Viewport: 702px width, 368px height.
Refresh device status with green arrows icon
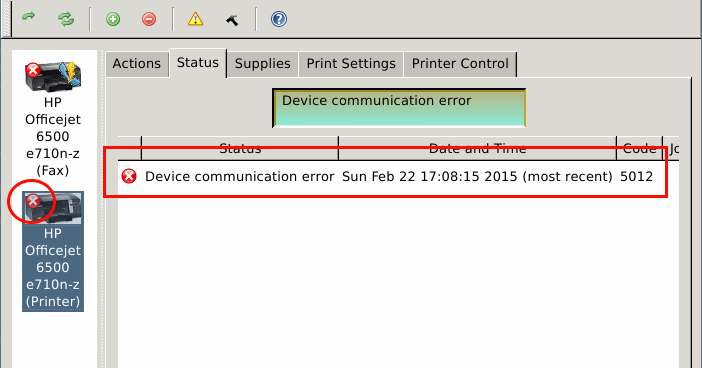click(66, 19)
